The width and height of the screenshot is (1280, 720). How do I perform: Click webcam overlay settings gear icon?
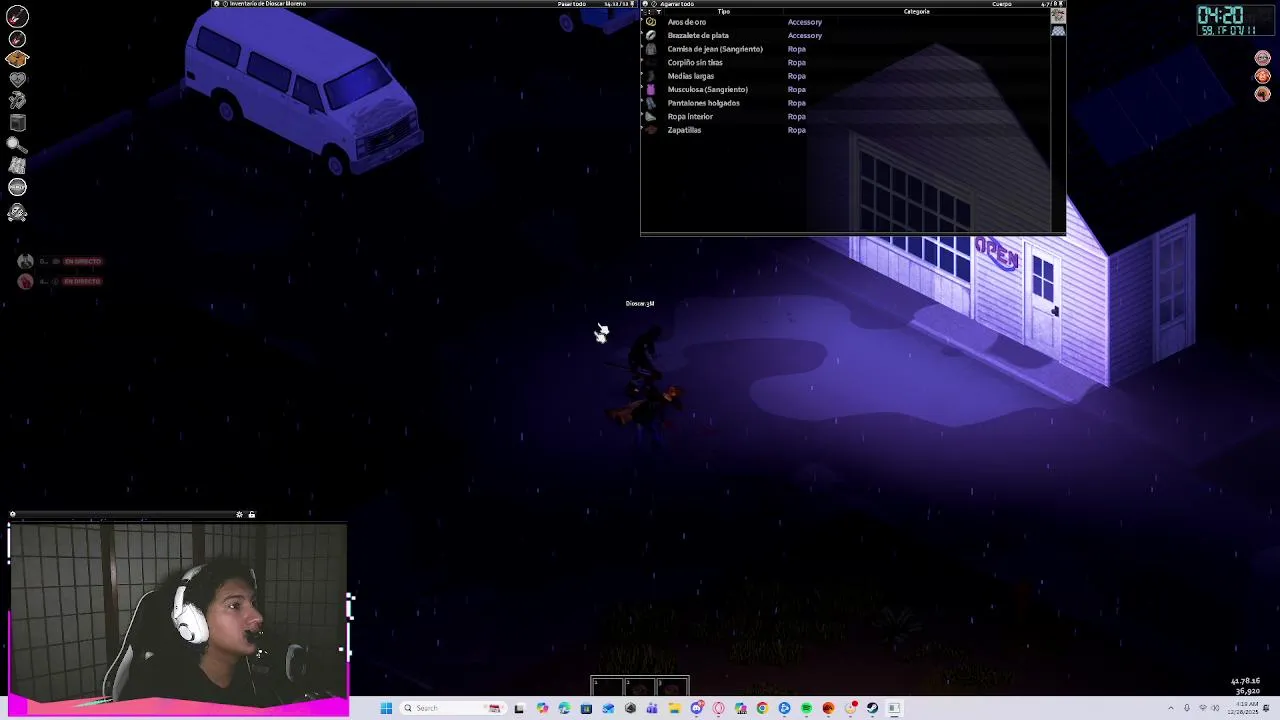tap(239, 515)
